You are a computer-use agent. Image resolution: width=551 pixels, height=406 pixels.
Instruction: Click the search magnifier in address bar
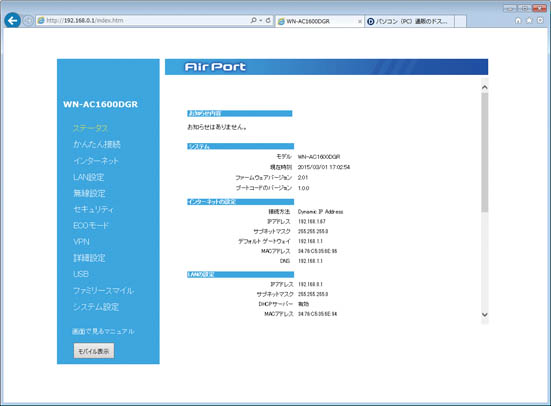point(253,20)
